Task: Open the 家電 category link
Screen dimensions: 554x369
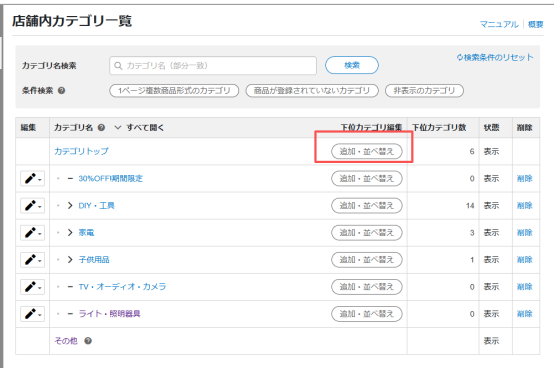Action: tap(86, 233)
